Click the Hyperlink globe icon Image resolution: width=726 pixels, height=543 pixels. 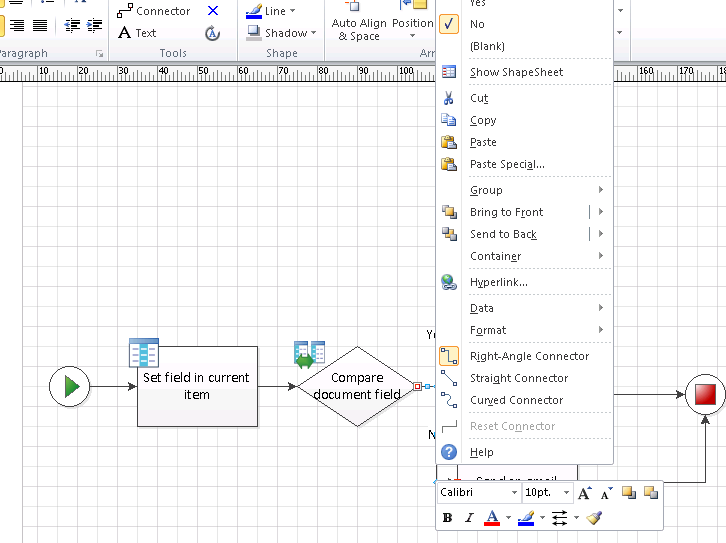449,282
